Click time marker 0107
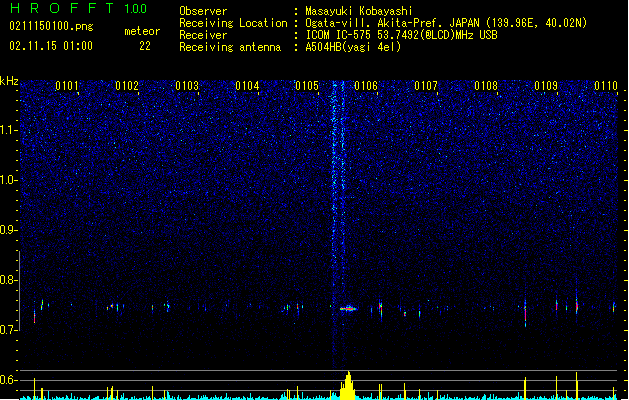Image resolution: width=629 pixels, height=400 pixels. pos(426,86)
